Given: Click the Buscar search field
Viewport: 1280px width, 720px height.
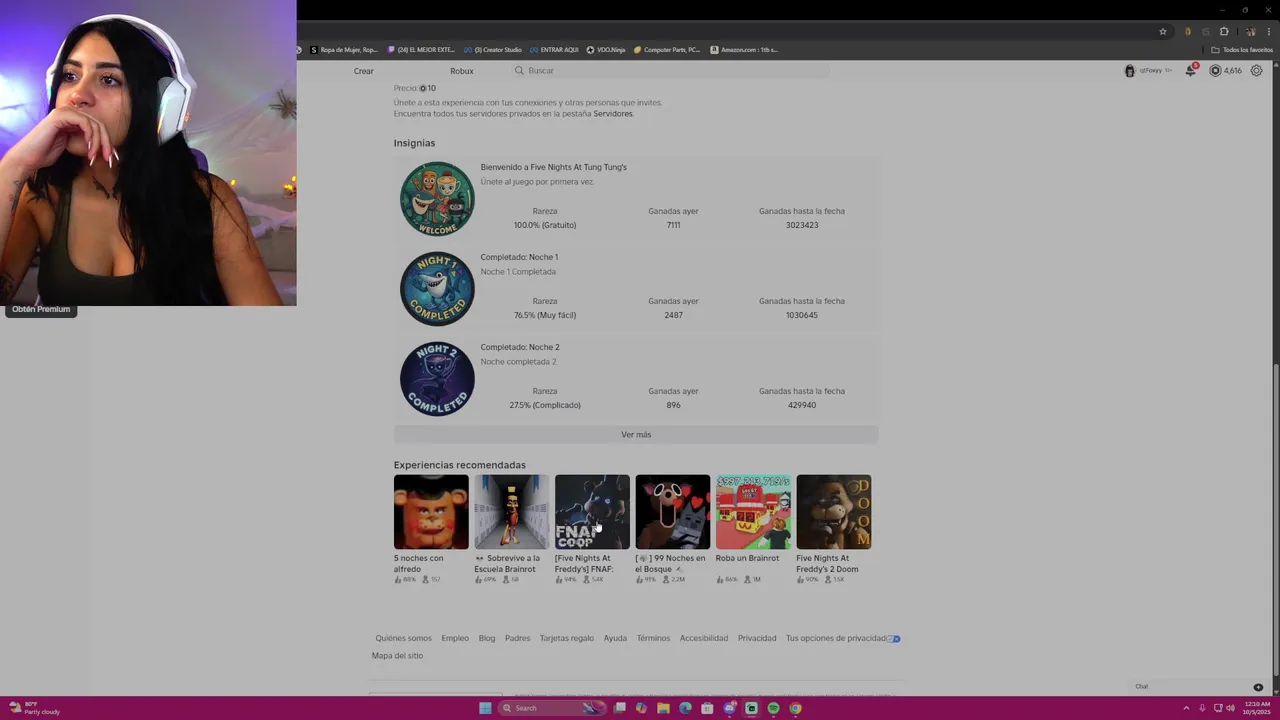Looking at the screenshot, I should click(670, 71).
